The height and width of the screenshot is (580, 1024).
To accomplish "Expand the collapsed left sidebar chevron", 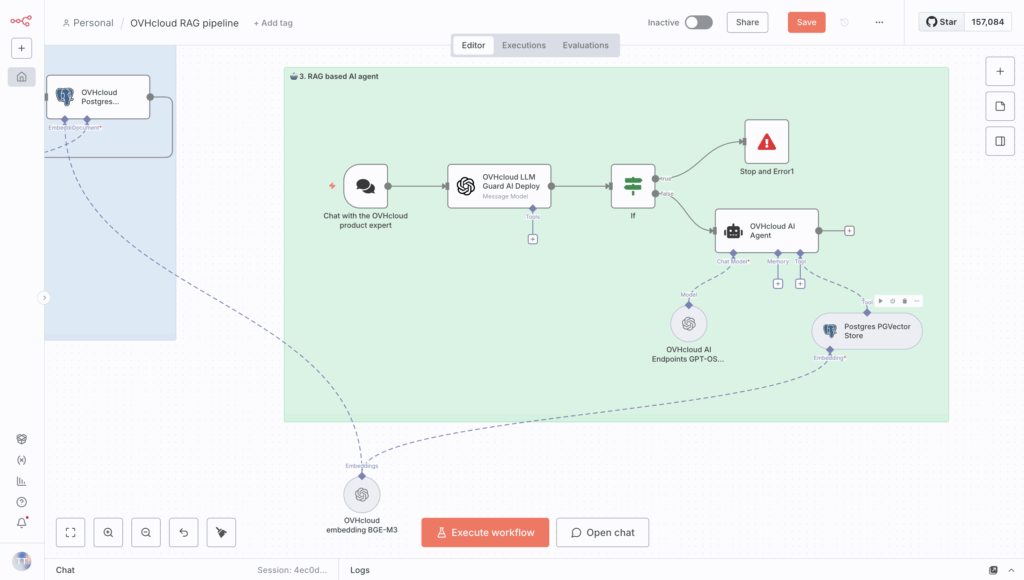I will 43,297.
